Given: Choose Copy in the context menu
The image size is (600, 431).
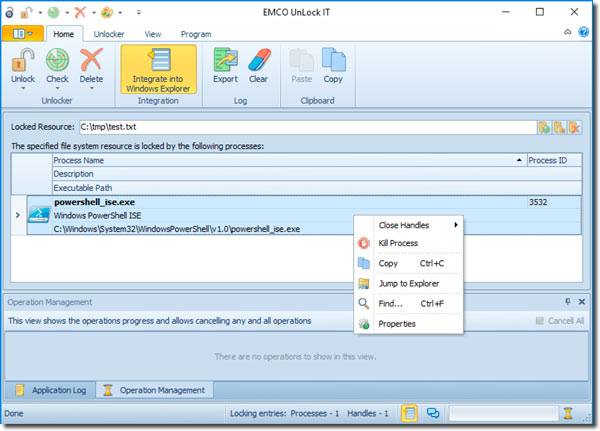Looking at the screenshot, I should point(409,263).
